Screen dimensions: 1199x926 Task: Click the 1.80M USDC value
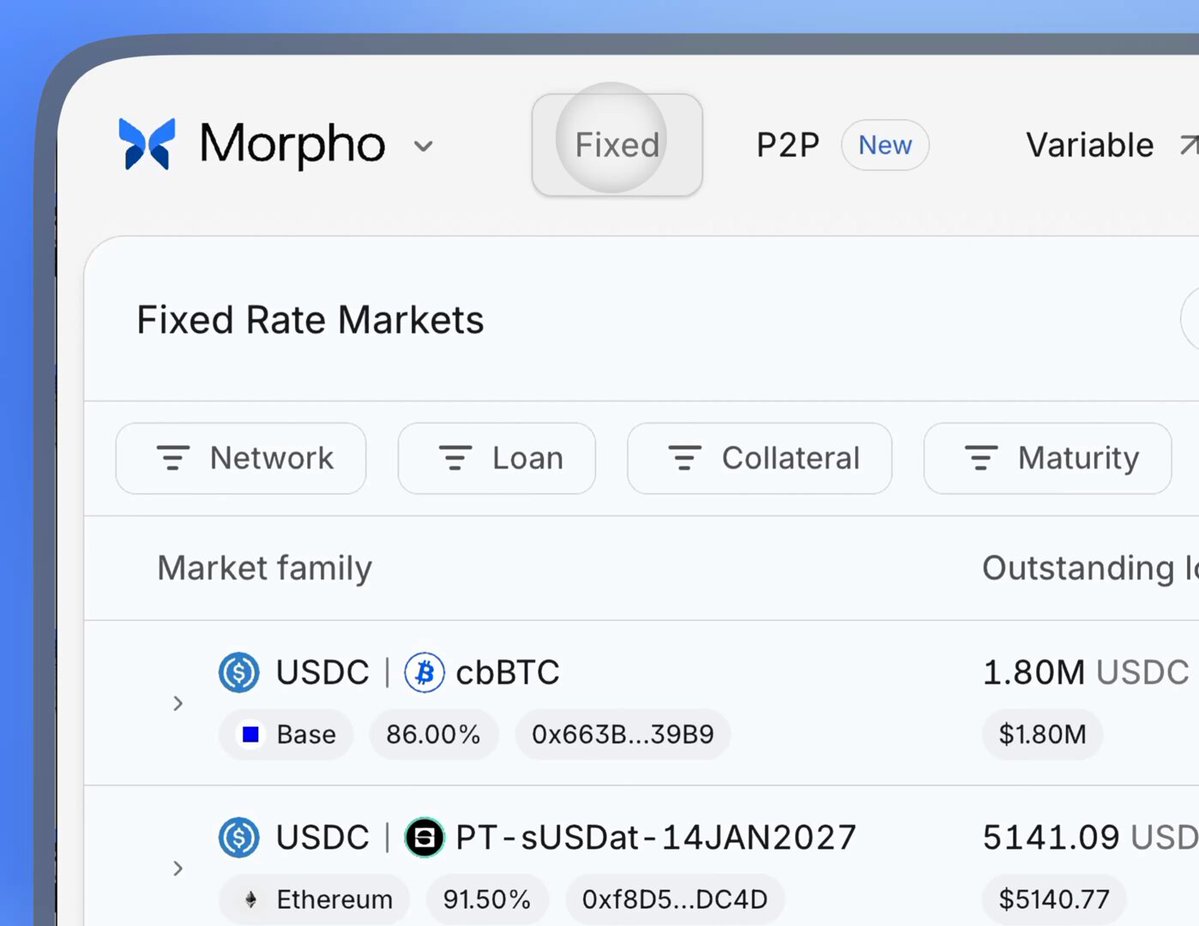pos(1086,672)
